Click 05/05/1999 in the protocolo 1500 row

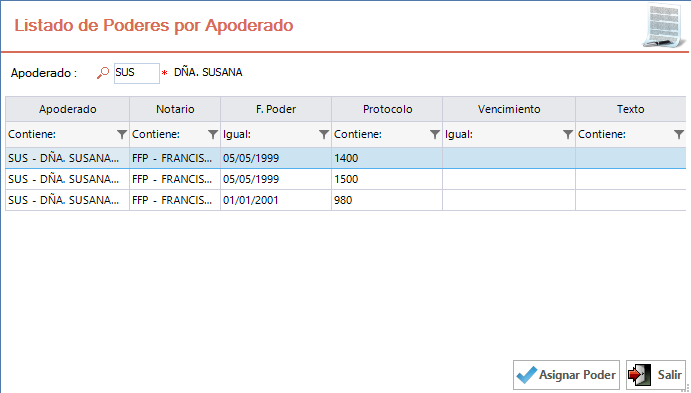[276, 179]
